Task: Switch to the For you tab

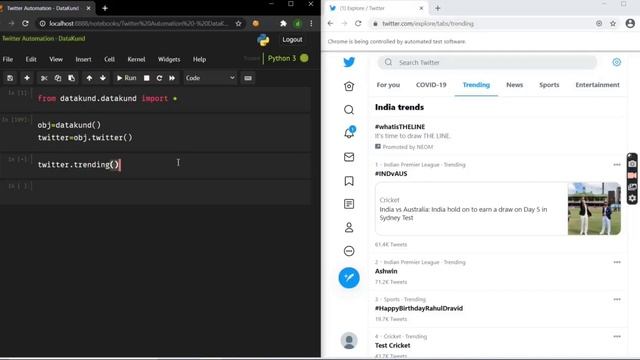Action: click(388, 85)
